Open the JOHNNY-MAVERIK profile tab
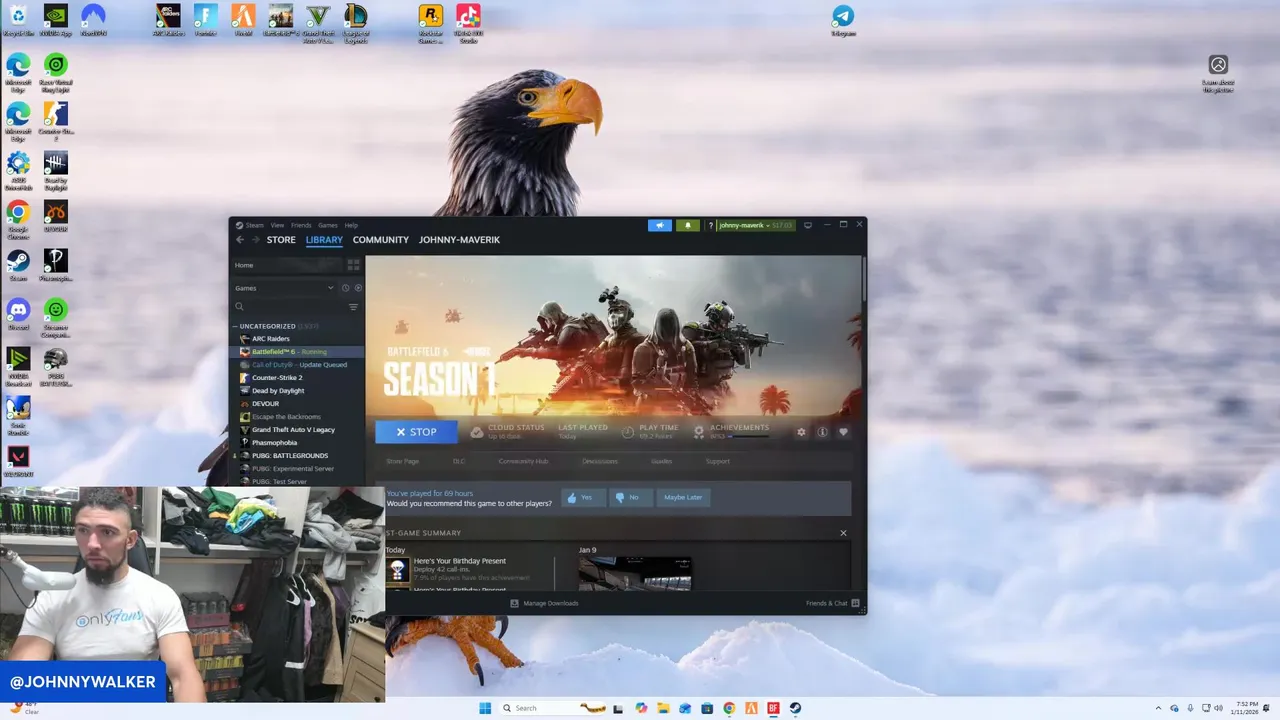The height and width of the screenshot is (720, 1280). coord(459,240)
